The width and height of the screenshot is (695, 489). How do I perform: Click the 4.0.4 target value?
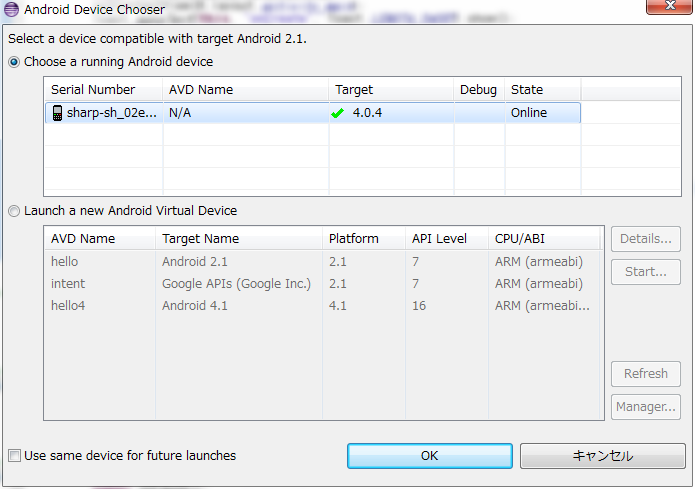tap(367, 113)
